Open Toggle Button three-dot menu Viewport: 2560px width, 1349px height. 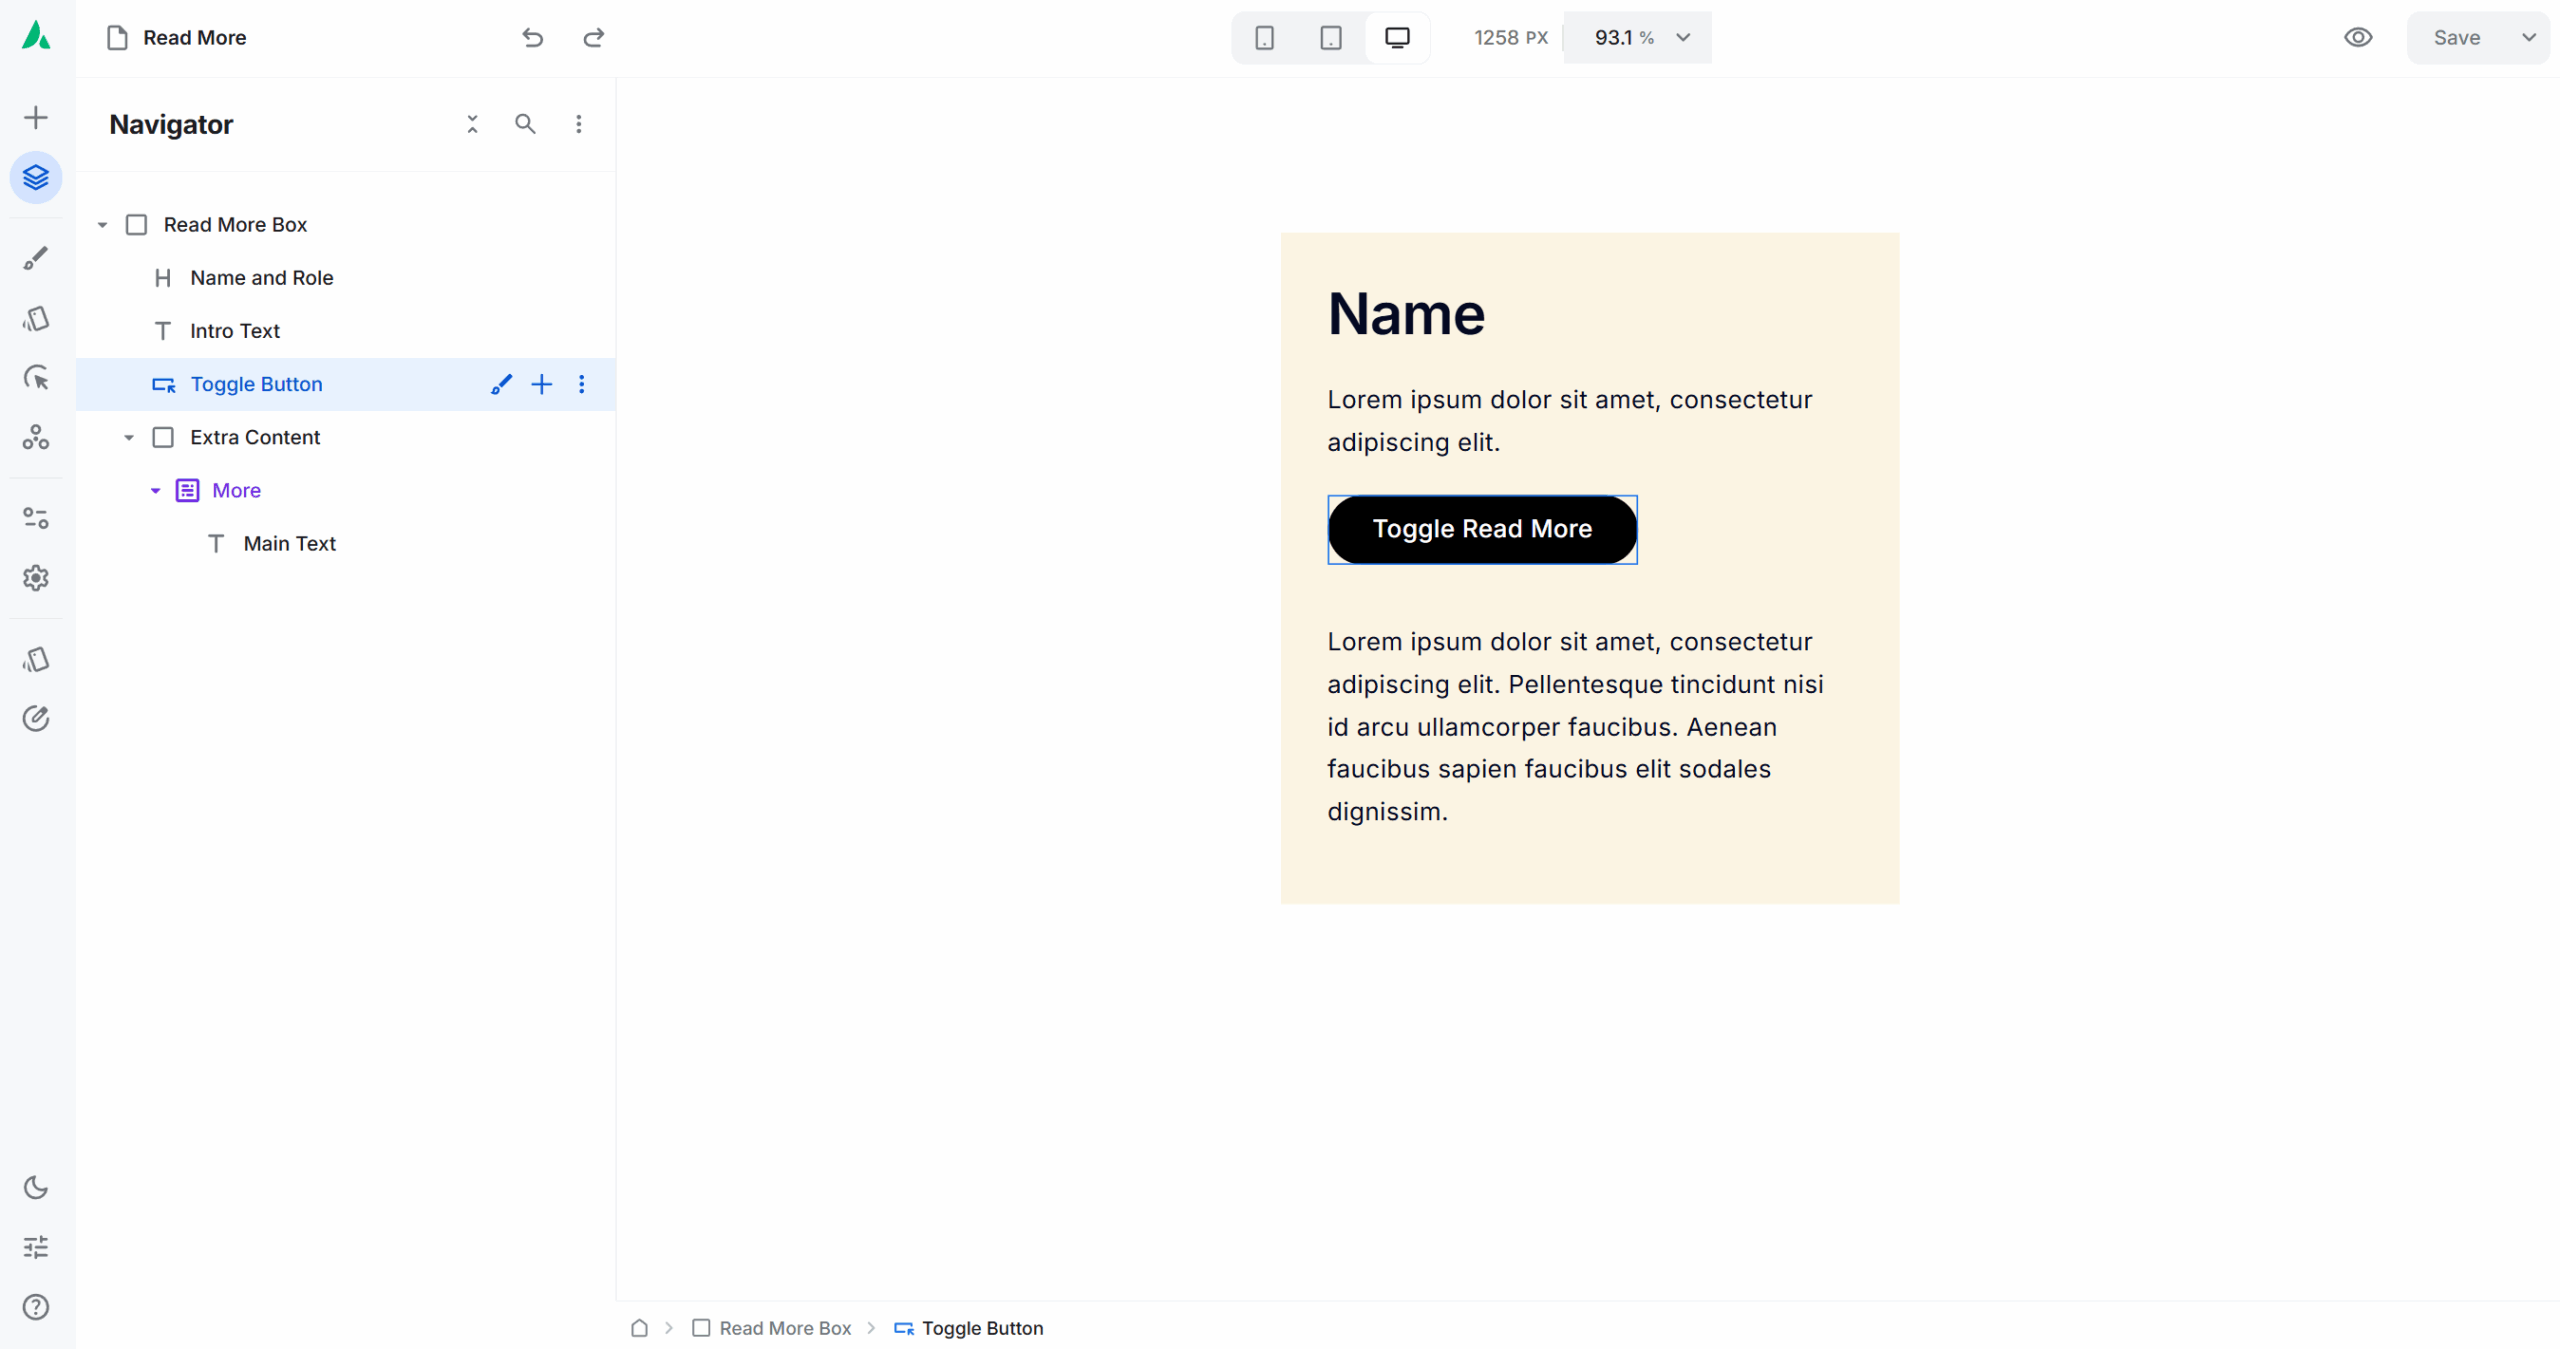pos(581,384)
